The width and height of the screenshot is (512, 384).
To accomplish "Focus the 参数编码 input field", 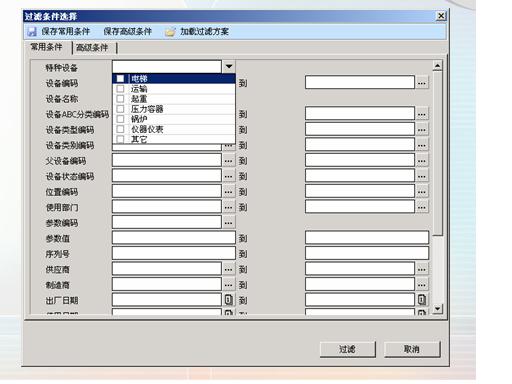I will [x=167, y=222].
